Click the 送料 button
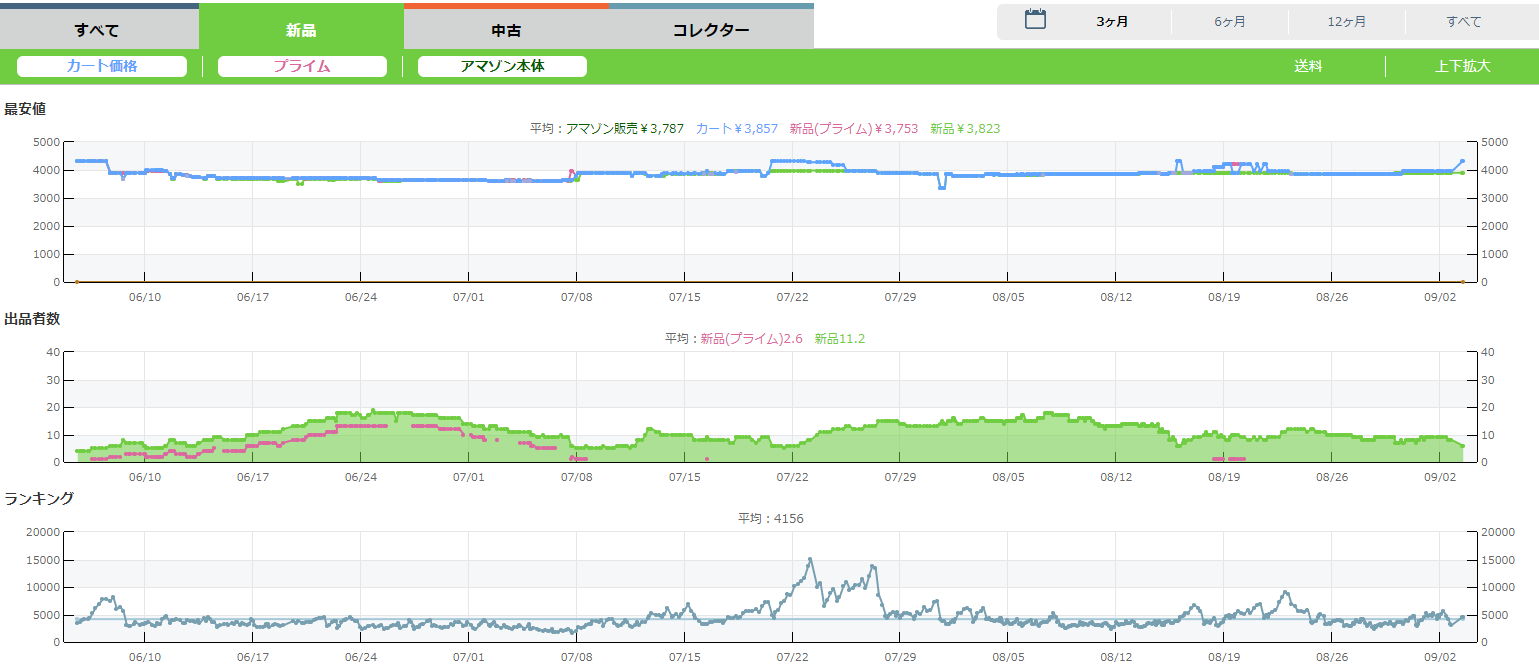 1308,66
